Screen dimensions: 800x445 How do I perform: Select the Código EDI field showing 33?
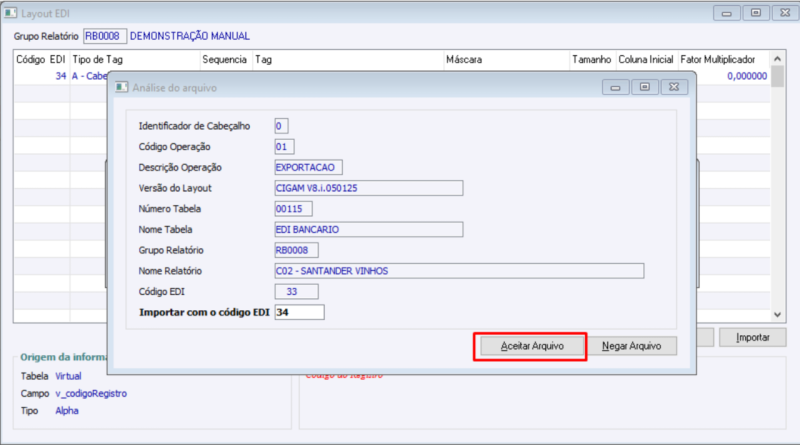296,291
